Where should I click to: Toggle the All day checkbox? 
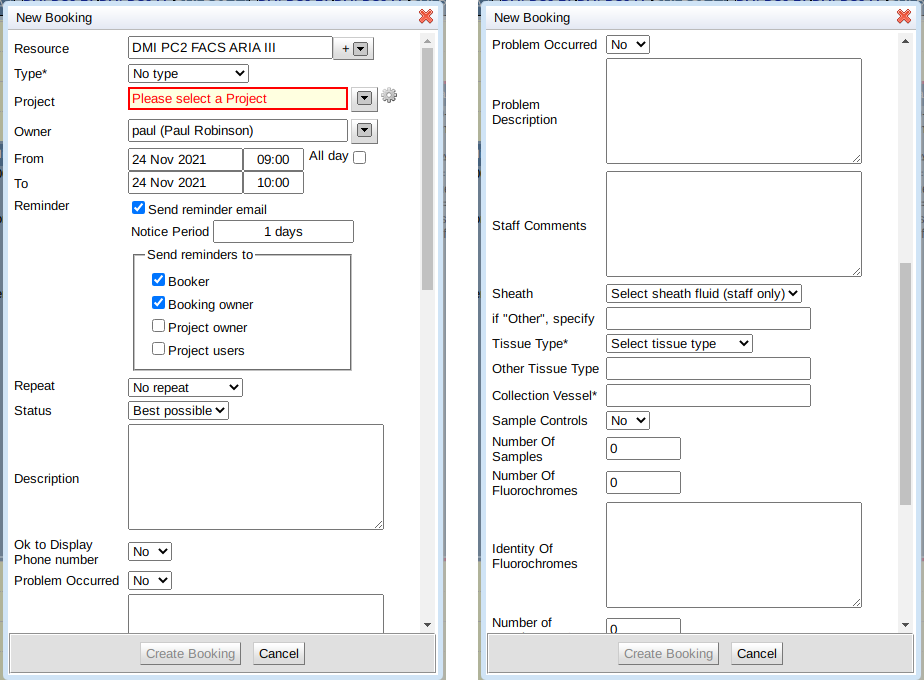click(360, 157)
